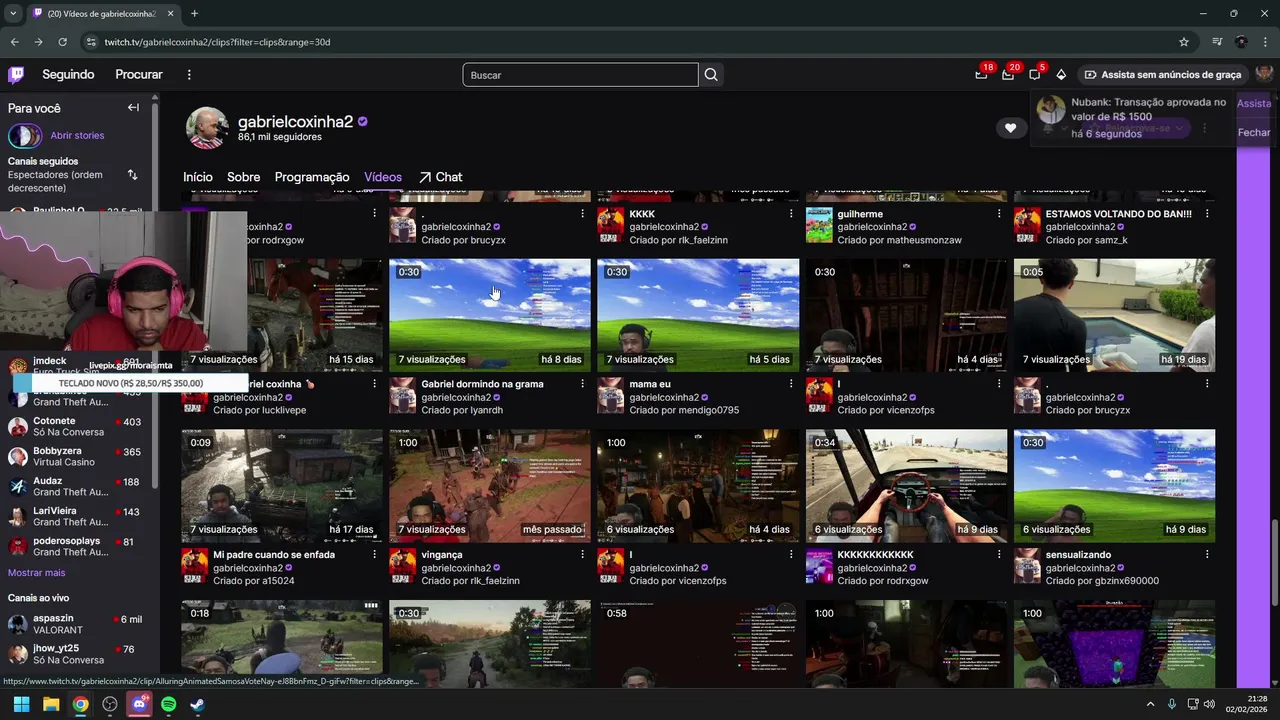Open the Prime loot crown icon with 18 badge
Viewport: 1280px width, 720px height.
coord(981,75)
